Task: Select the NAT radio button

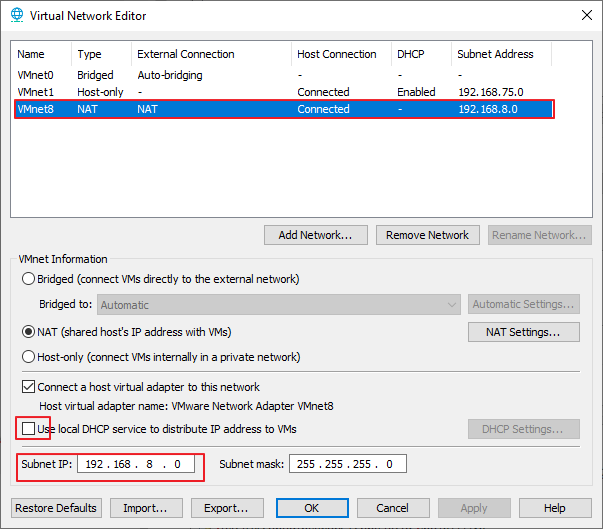Action: click(x=28, y=332)
